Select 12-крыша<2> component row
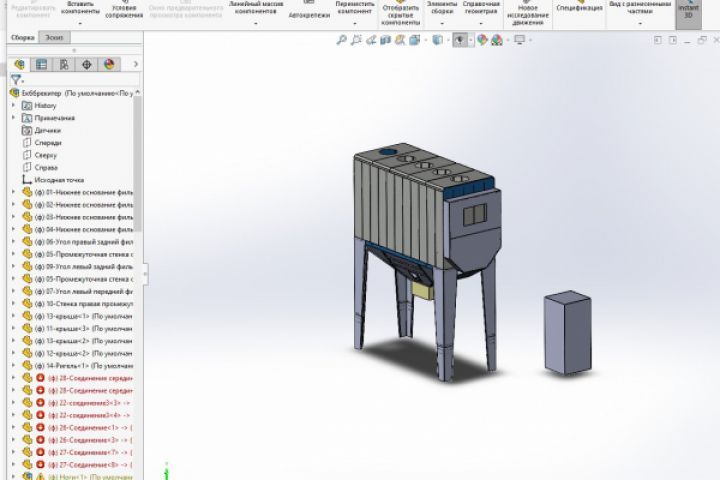 (77, 353)
